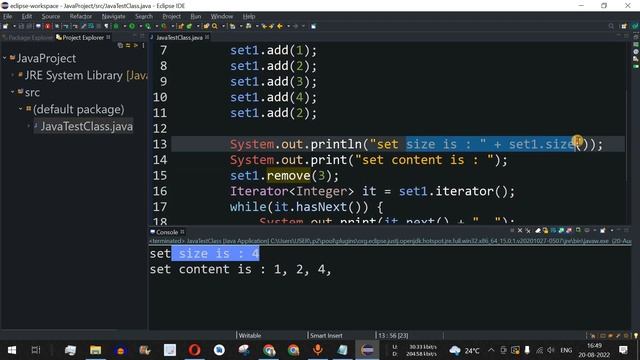Open File Explorer from taskbar
The width and height of the screenshot is (640, 360).
click(x=96, y=350)
